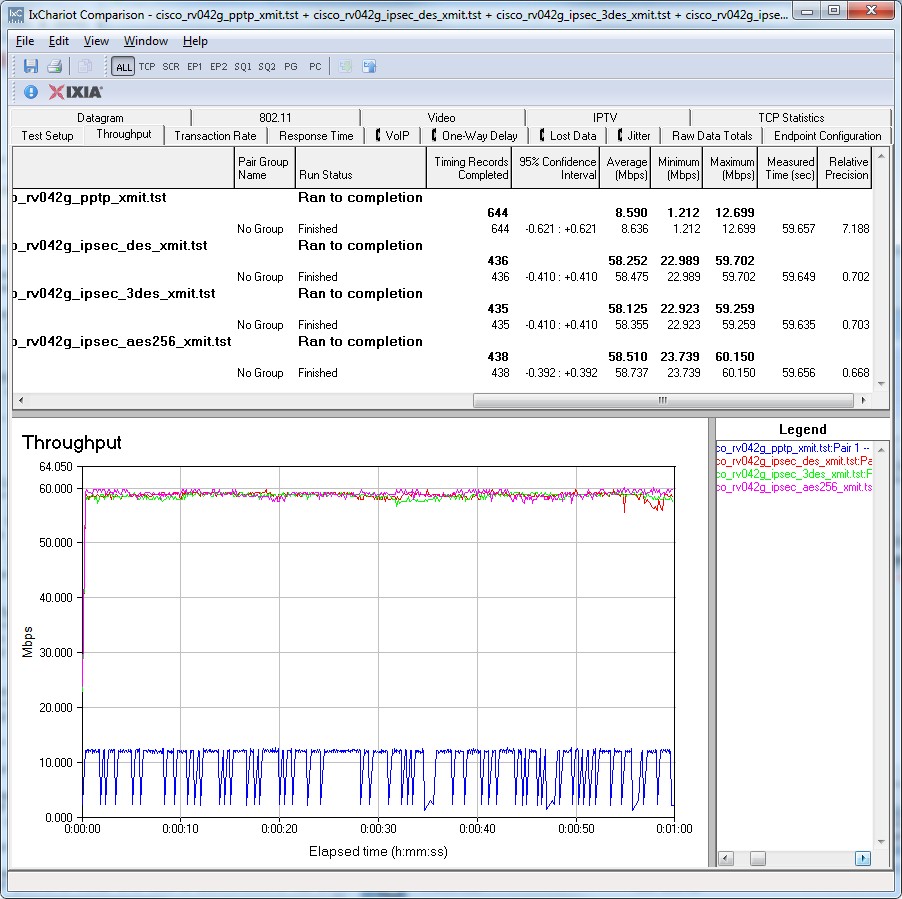Click the table's vertical scroll up arrow
Viewport: 902px width, 899px height.
pos(881,155)
